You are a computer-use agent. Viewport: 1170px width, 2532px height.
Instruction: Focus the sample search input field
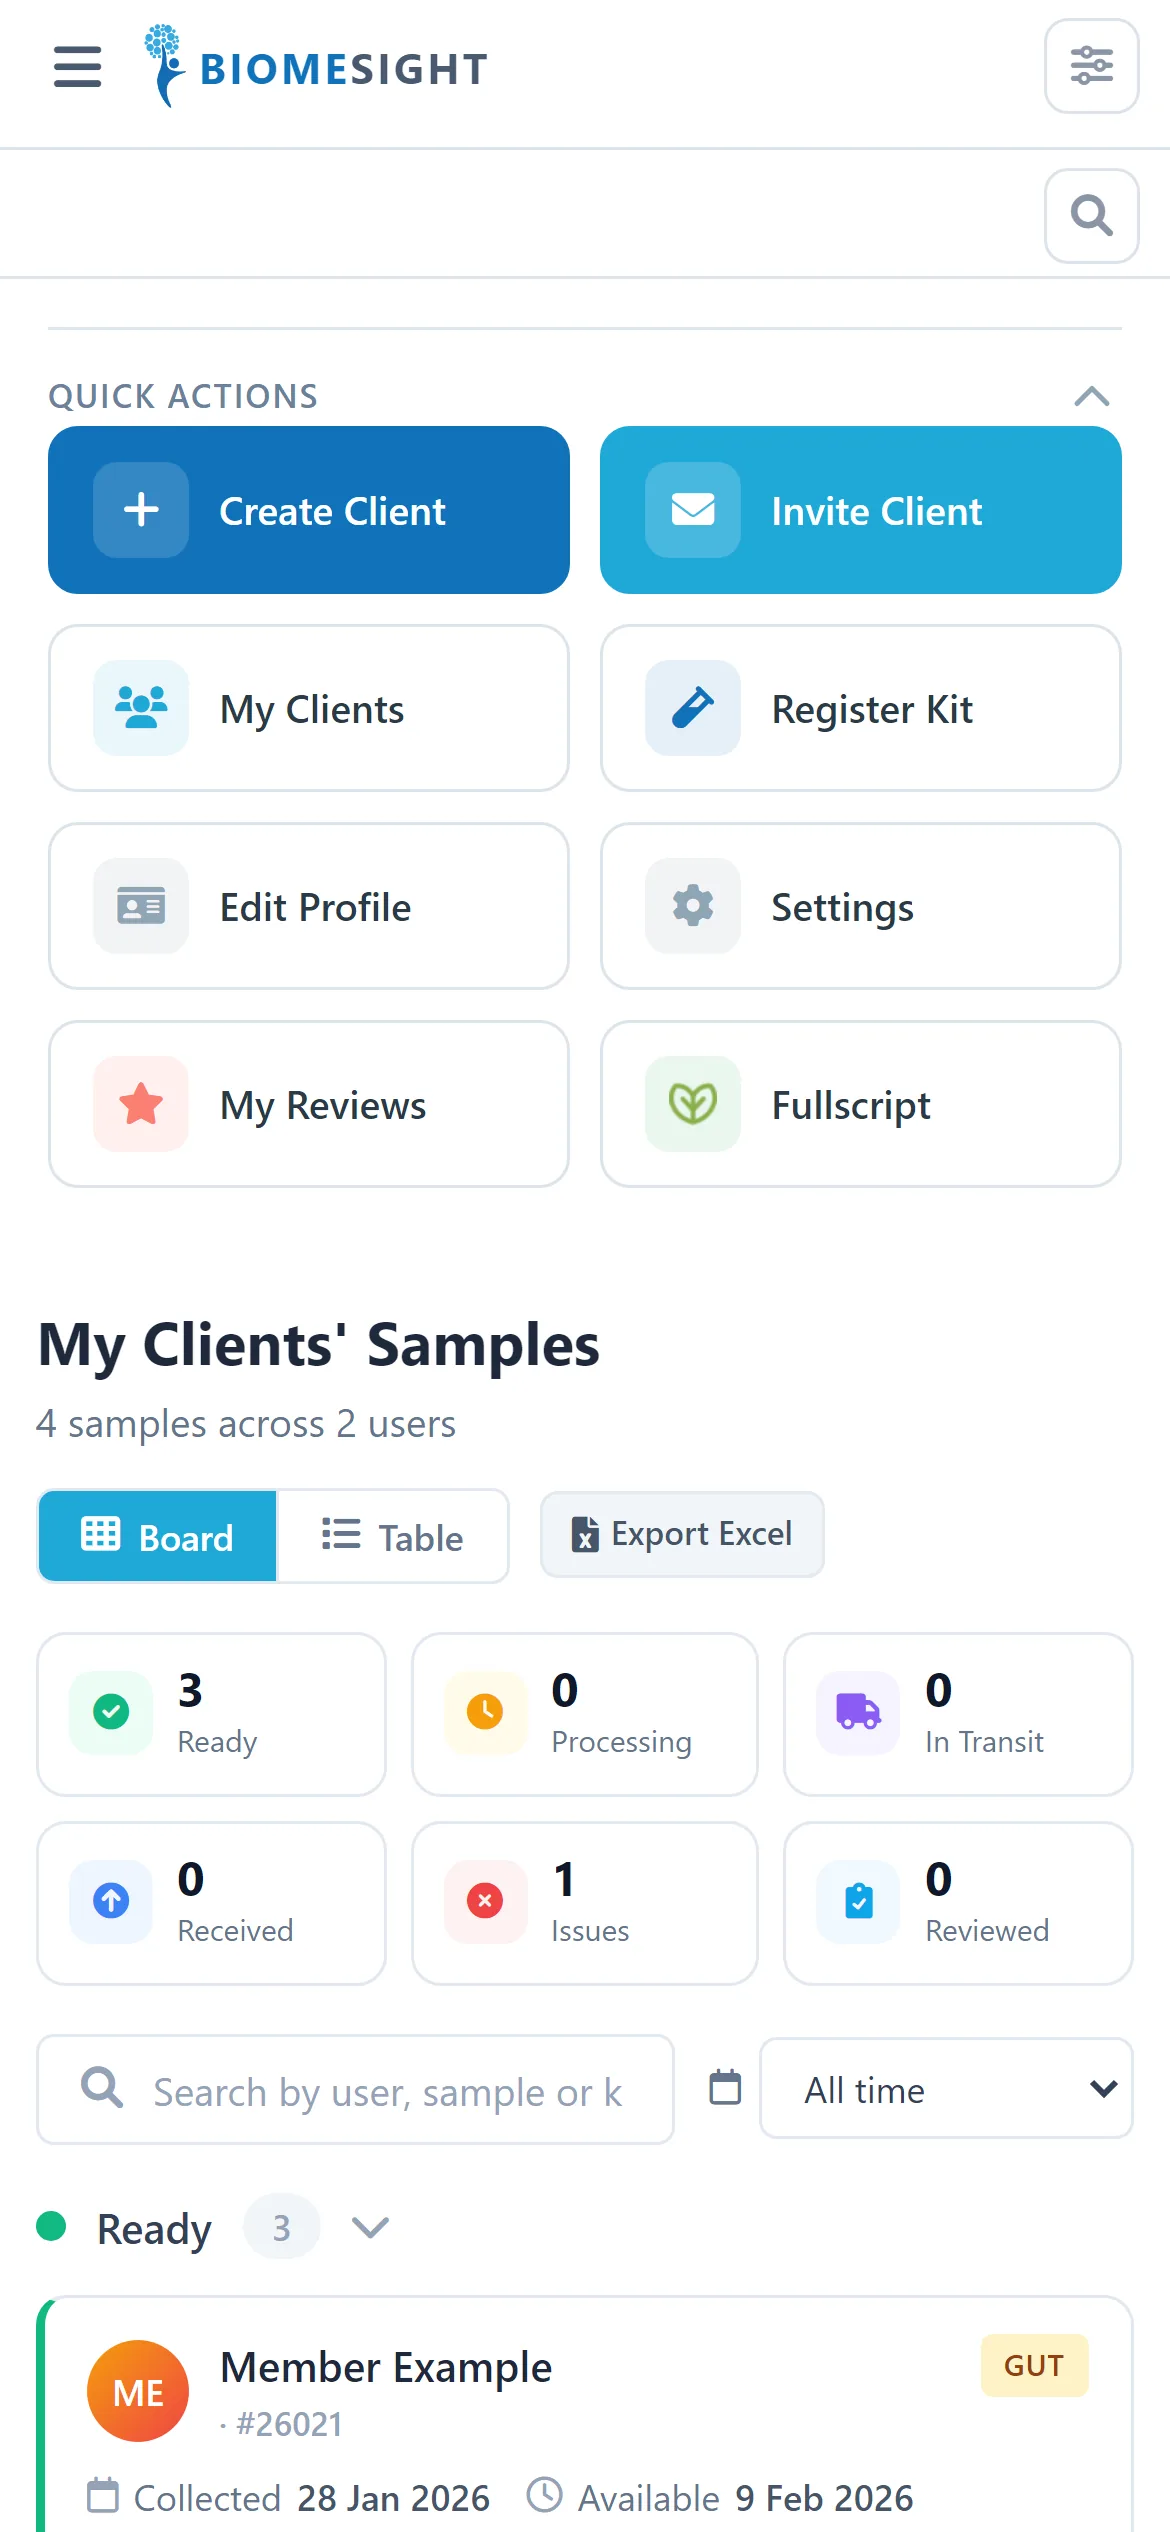(x=355, y=2089)
